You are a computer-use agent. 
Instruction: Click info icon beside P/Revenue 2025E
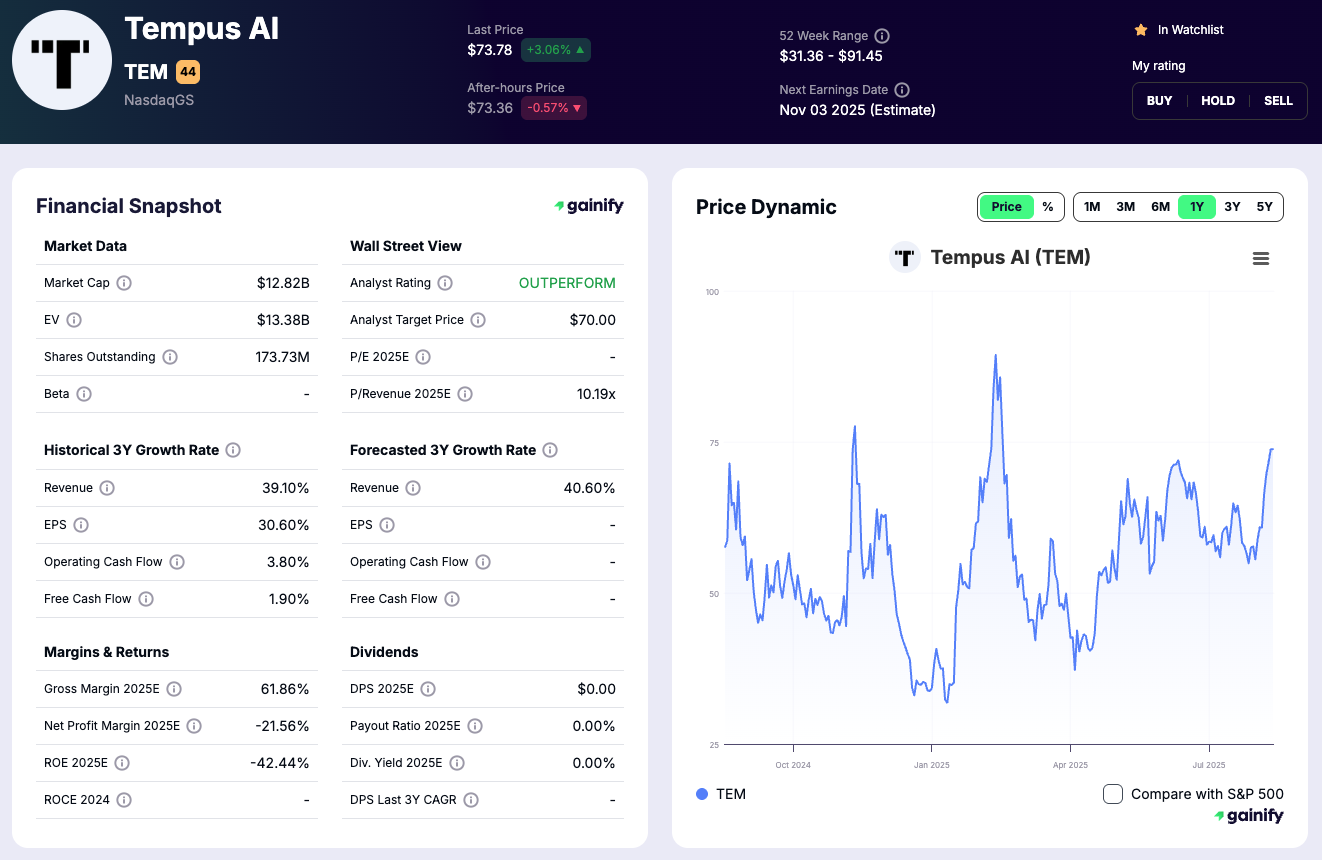pos(465,394)
